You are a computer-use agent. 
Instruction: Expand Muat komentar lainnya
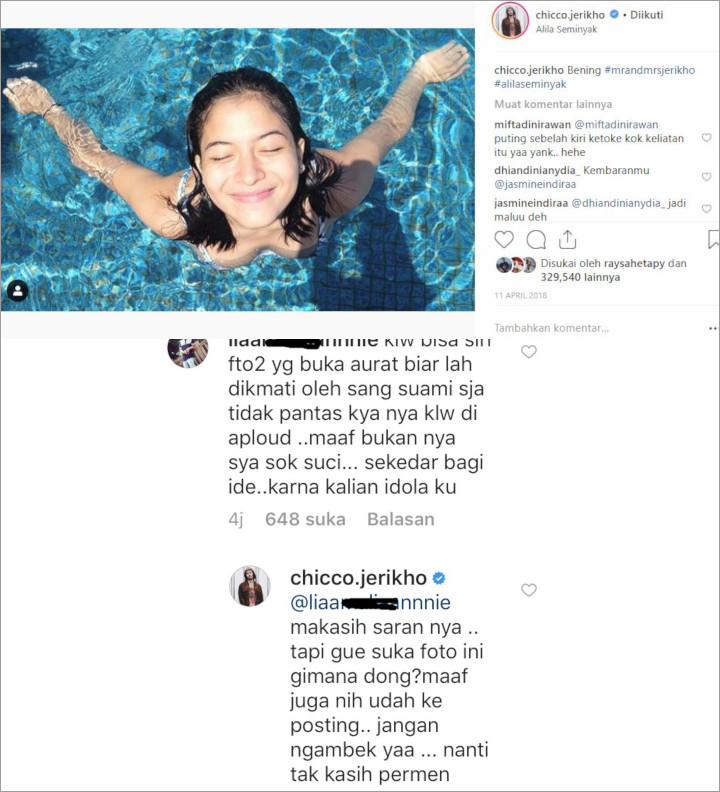click(x=553, y=104)
